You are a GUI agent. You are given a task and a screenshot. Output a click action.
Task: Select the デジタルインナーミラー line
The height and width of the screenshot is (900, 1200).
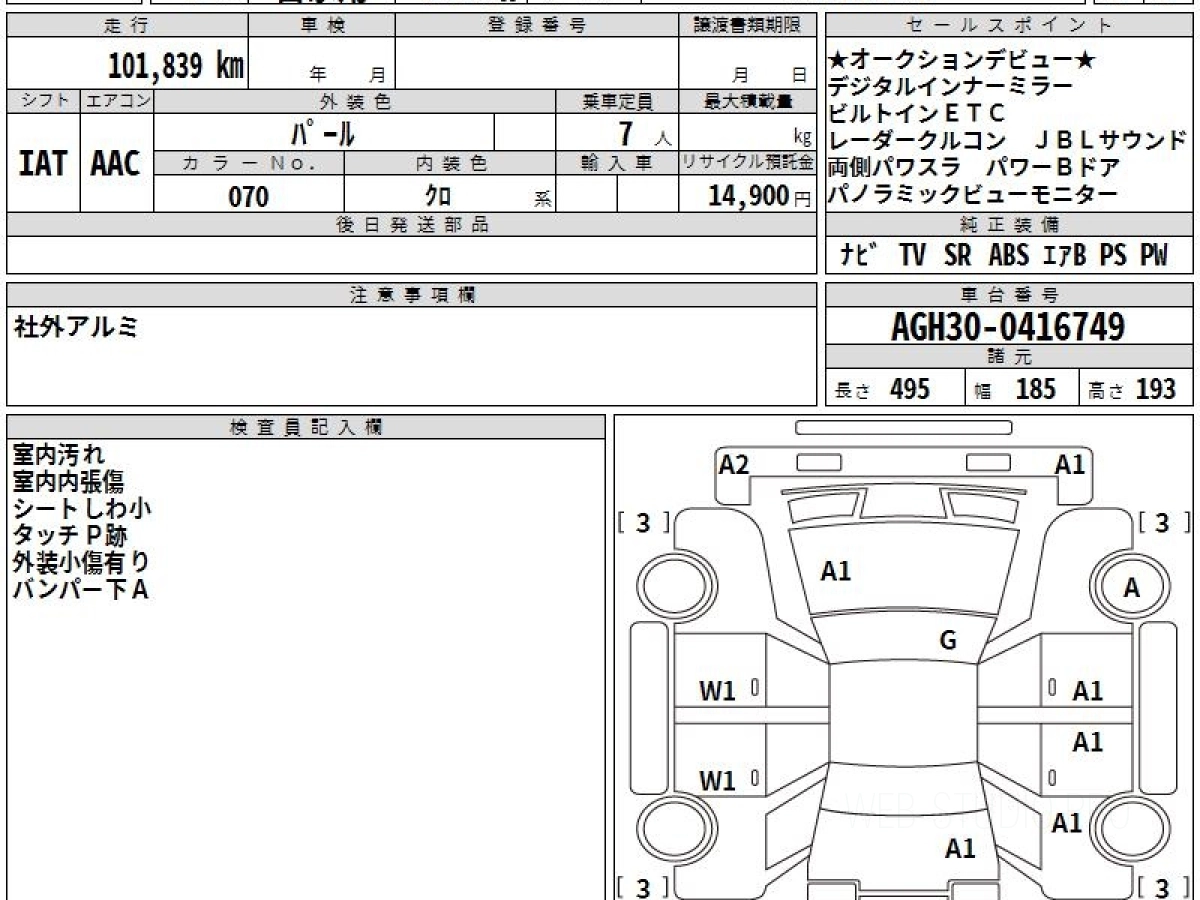pos(951,86)
